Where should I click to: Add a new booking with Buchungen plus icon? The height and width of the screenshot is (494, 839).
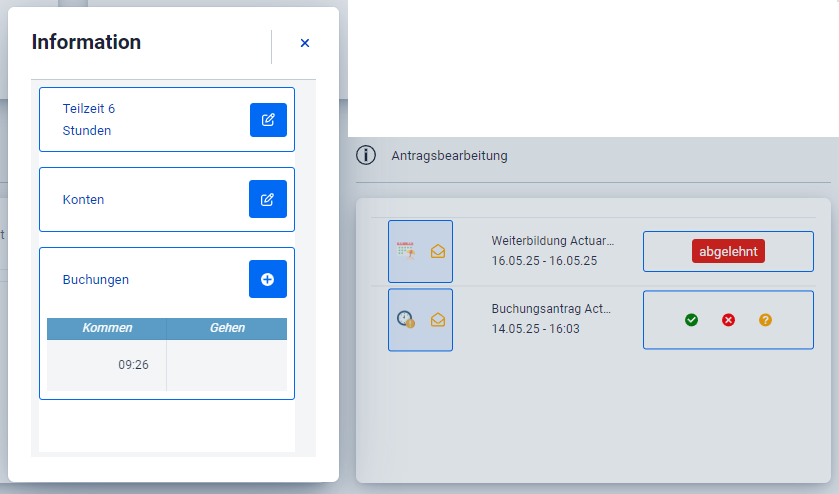coord(267,279)
